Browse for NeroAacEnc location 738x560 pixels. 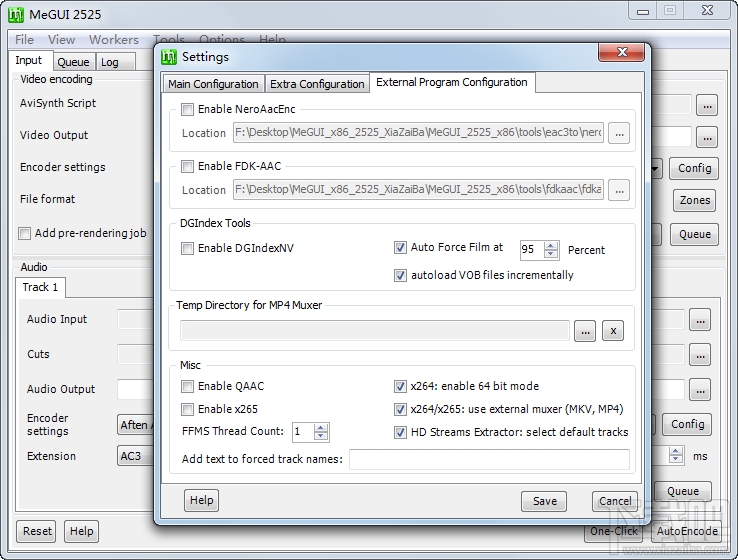pos(619,134)
